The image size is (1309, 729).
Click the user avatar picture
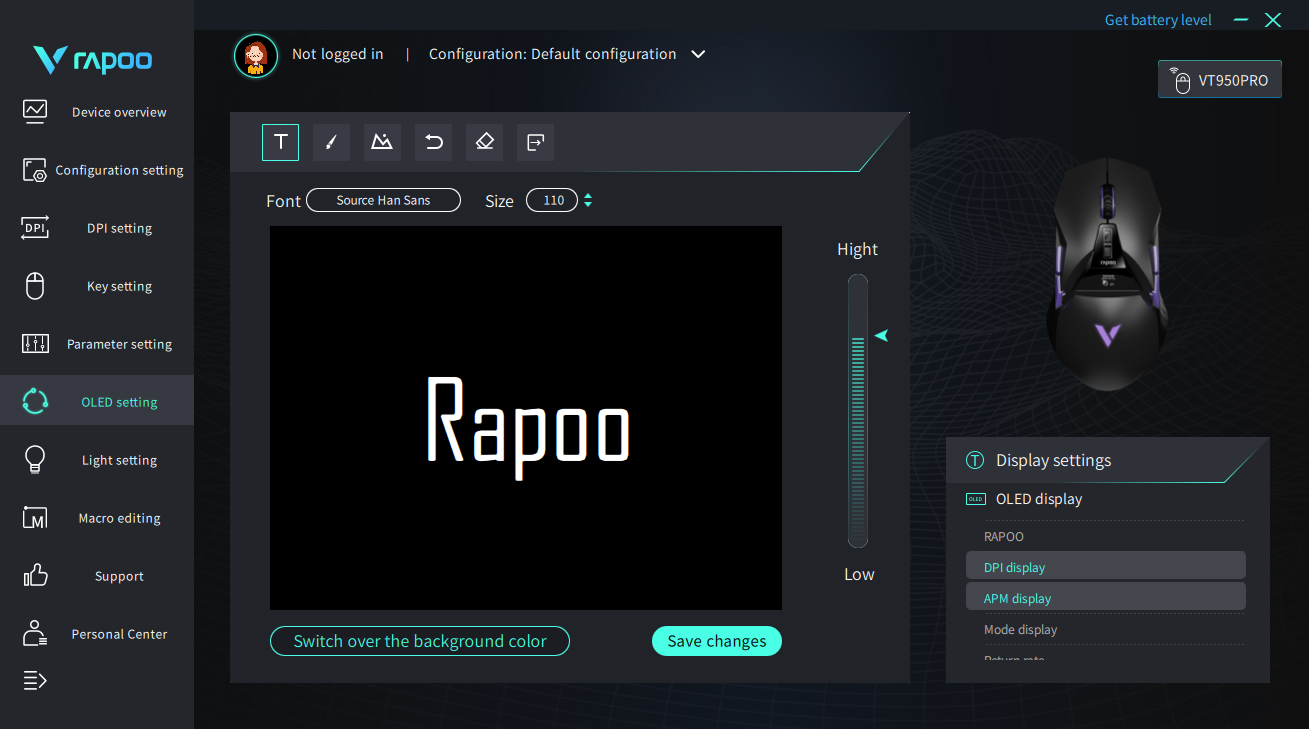click(x=256, y=56)
